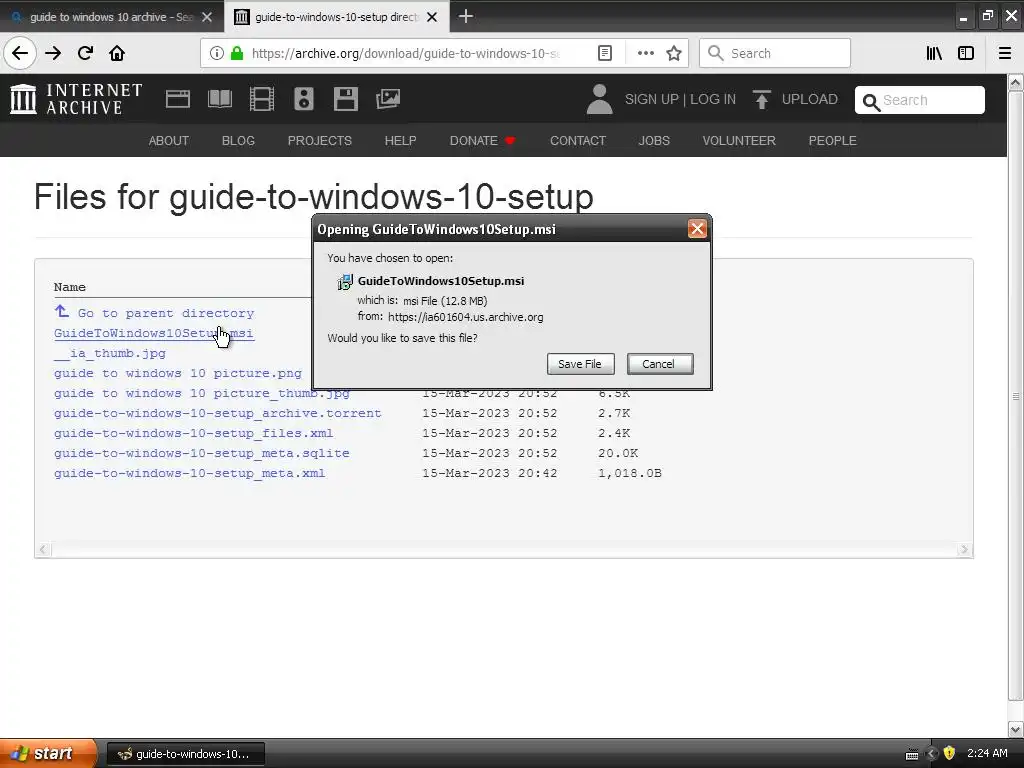Open guide-to-windows-10-setup_meta.xml link
This screenshot has width=1024, height=768.
189,473
